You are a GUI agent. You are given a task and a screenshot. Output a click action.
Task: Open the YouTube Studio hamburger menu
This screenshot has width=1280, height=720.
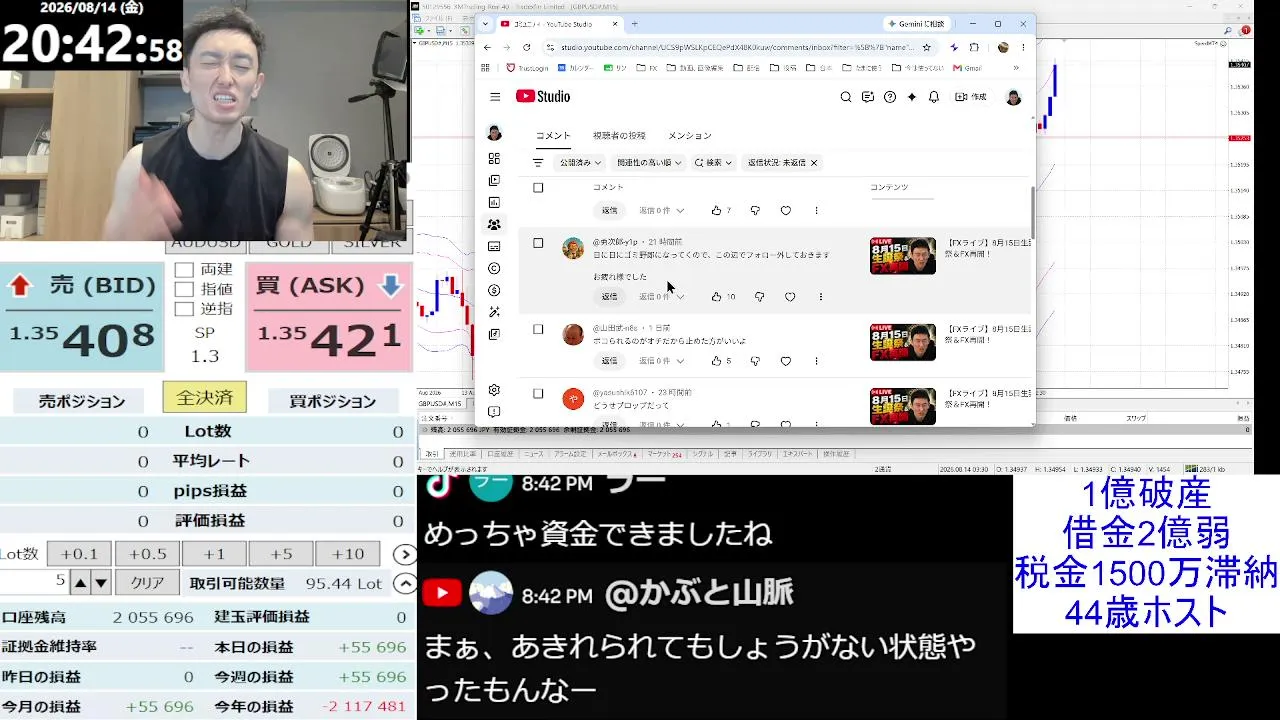pos(495,97)
